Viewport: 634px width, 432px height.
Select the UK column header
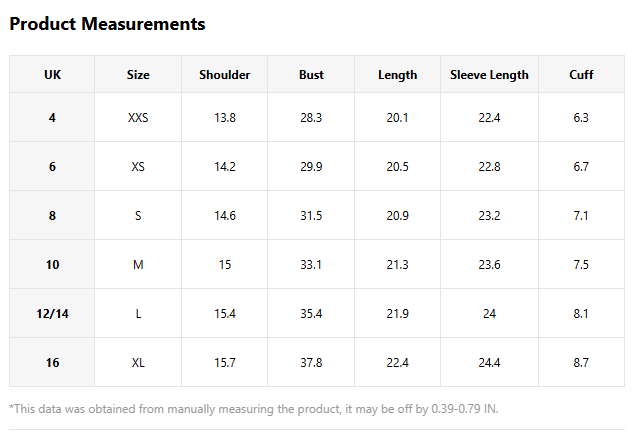pos(52,75)
